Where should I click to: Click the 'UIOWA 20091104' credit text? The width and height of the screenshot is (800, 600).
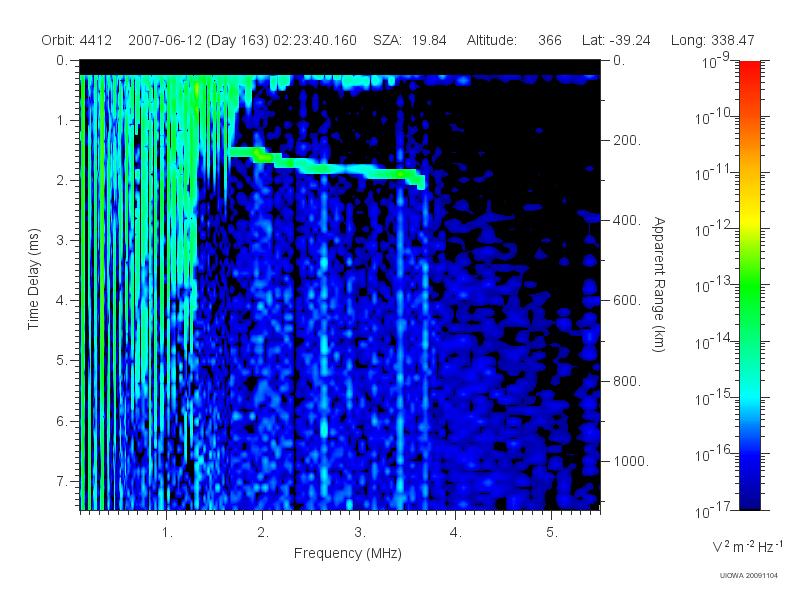pyautogui.click(x=748, y=576)
